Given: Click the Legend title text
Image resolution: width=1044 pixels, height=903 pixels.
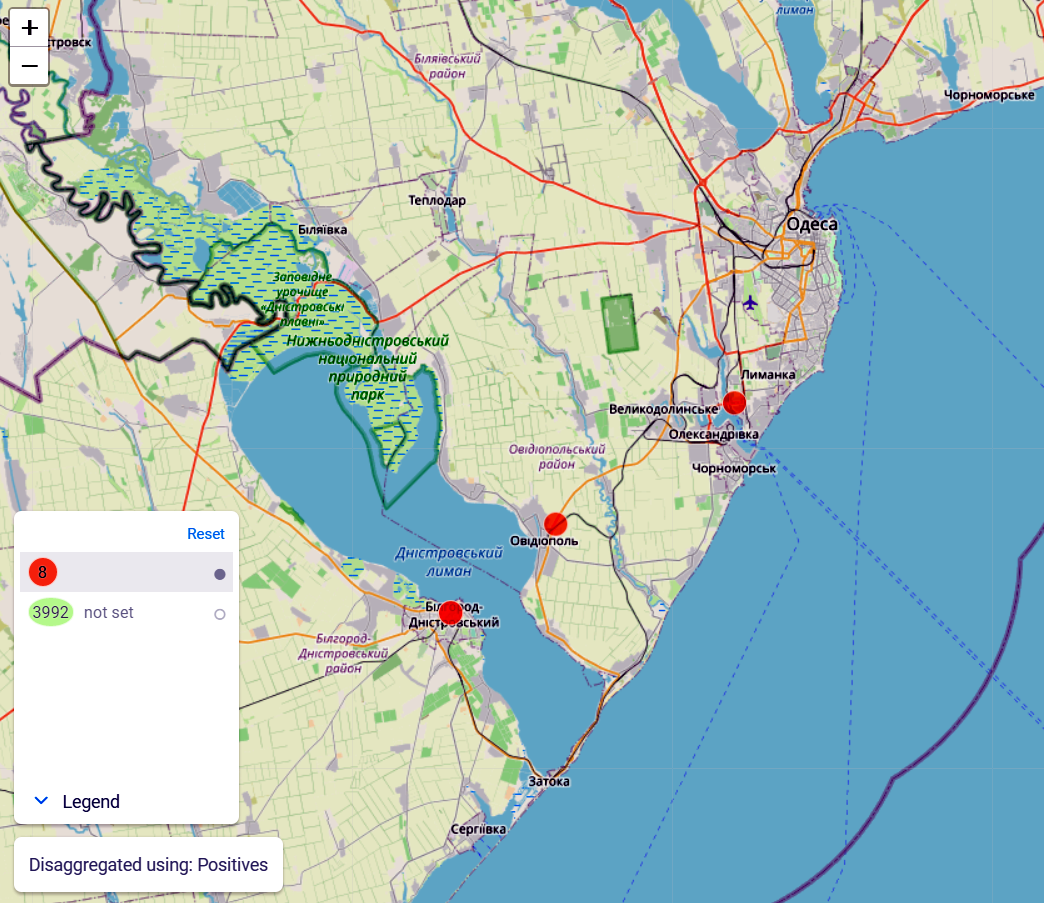Looking at the screenshot, I should coord(91,802).
